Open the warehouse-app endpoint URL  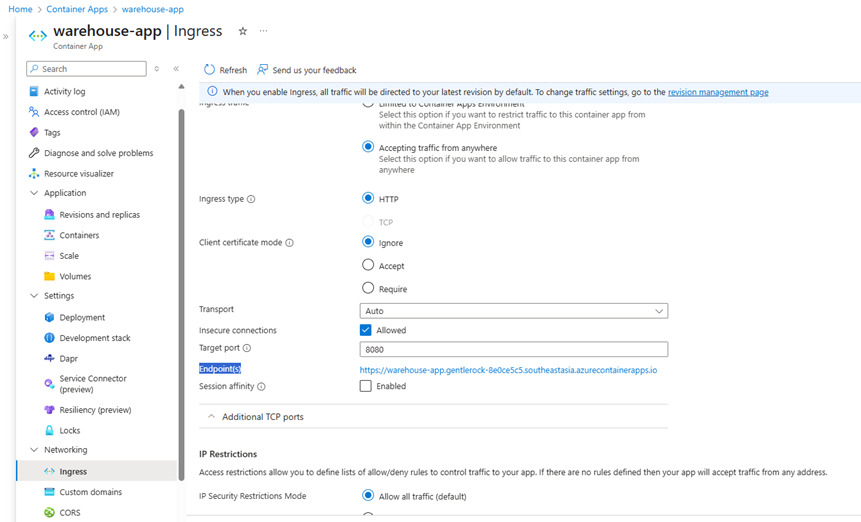[508, 370]
